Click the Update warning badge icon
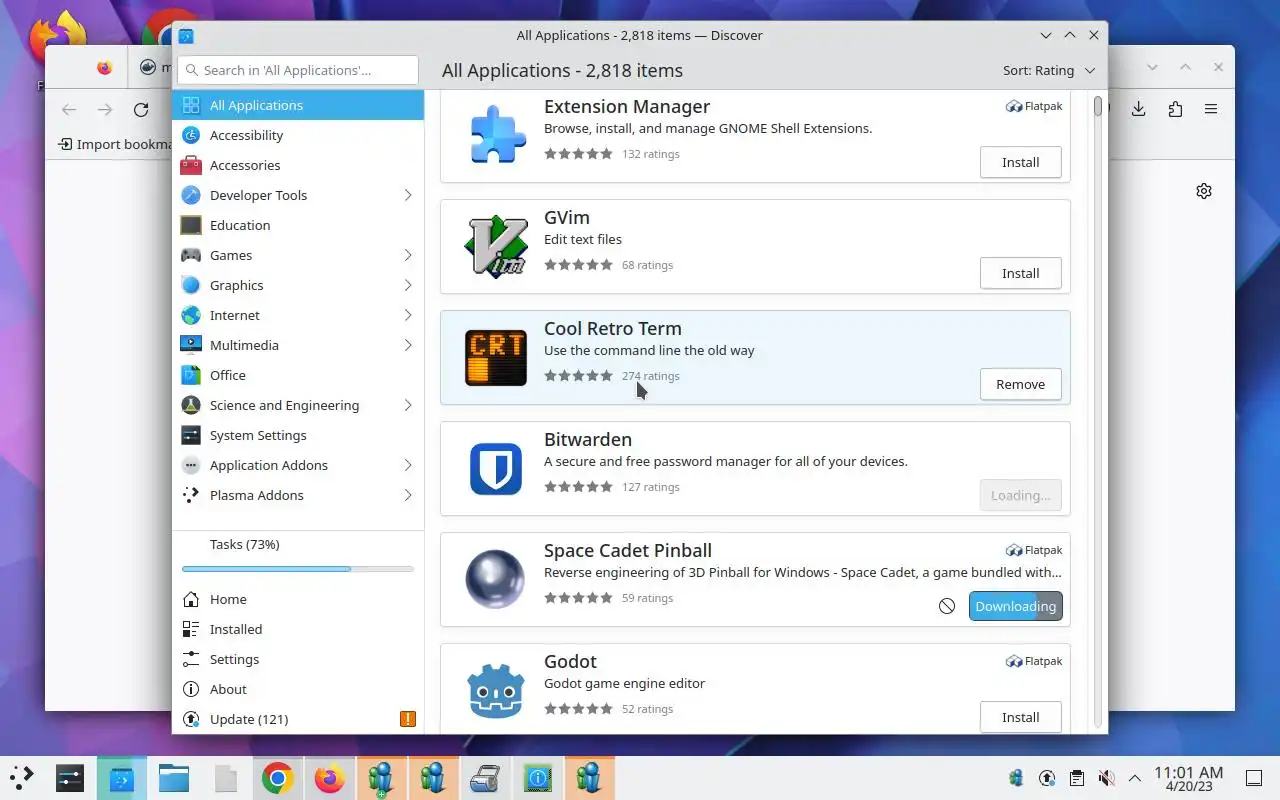Screen dimensions: 1280x800 coord(407,719)
